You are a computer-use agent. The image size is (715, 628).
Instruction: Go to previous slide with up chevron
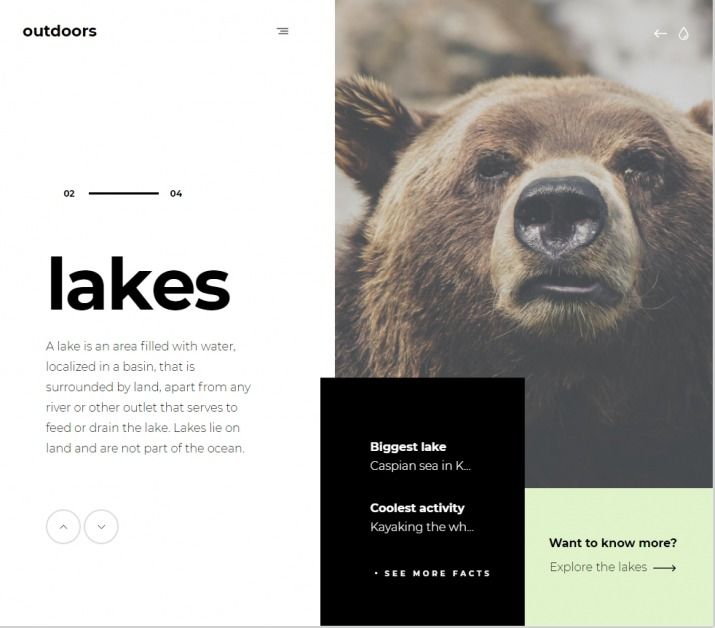(x=63, y=527)
